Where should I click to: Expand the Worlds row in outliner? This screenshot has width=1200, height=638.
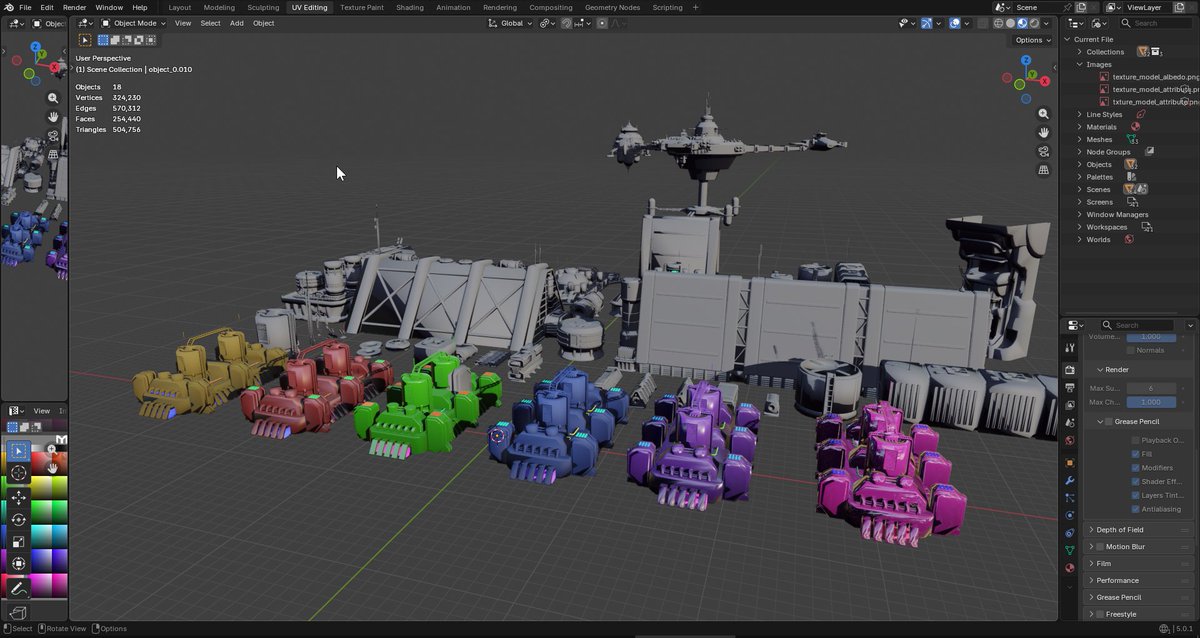click(1080, 240)
